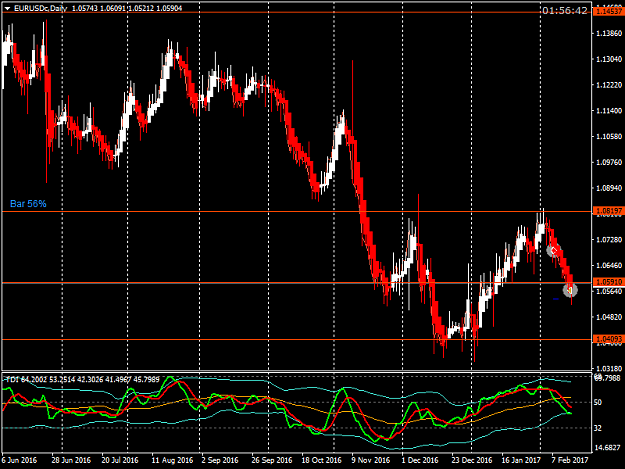625x469 pixels.
Task: Click the upper gray trade marker circle
Action: click(553, 251)
